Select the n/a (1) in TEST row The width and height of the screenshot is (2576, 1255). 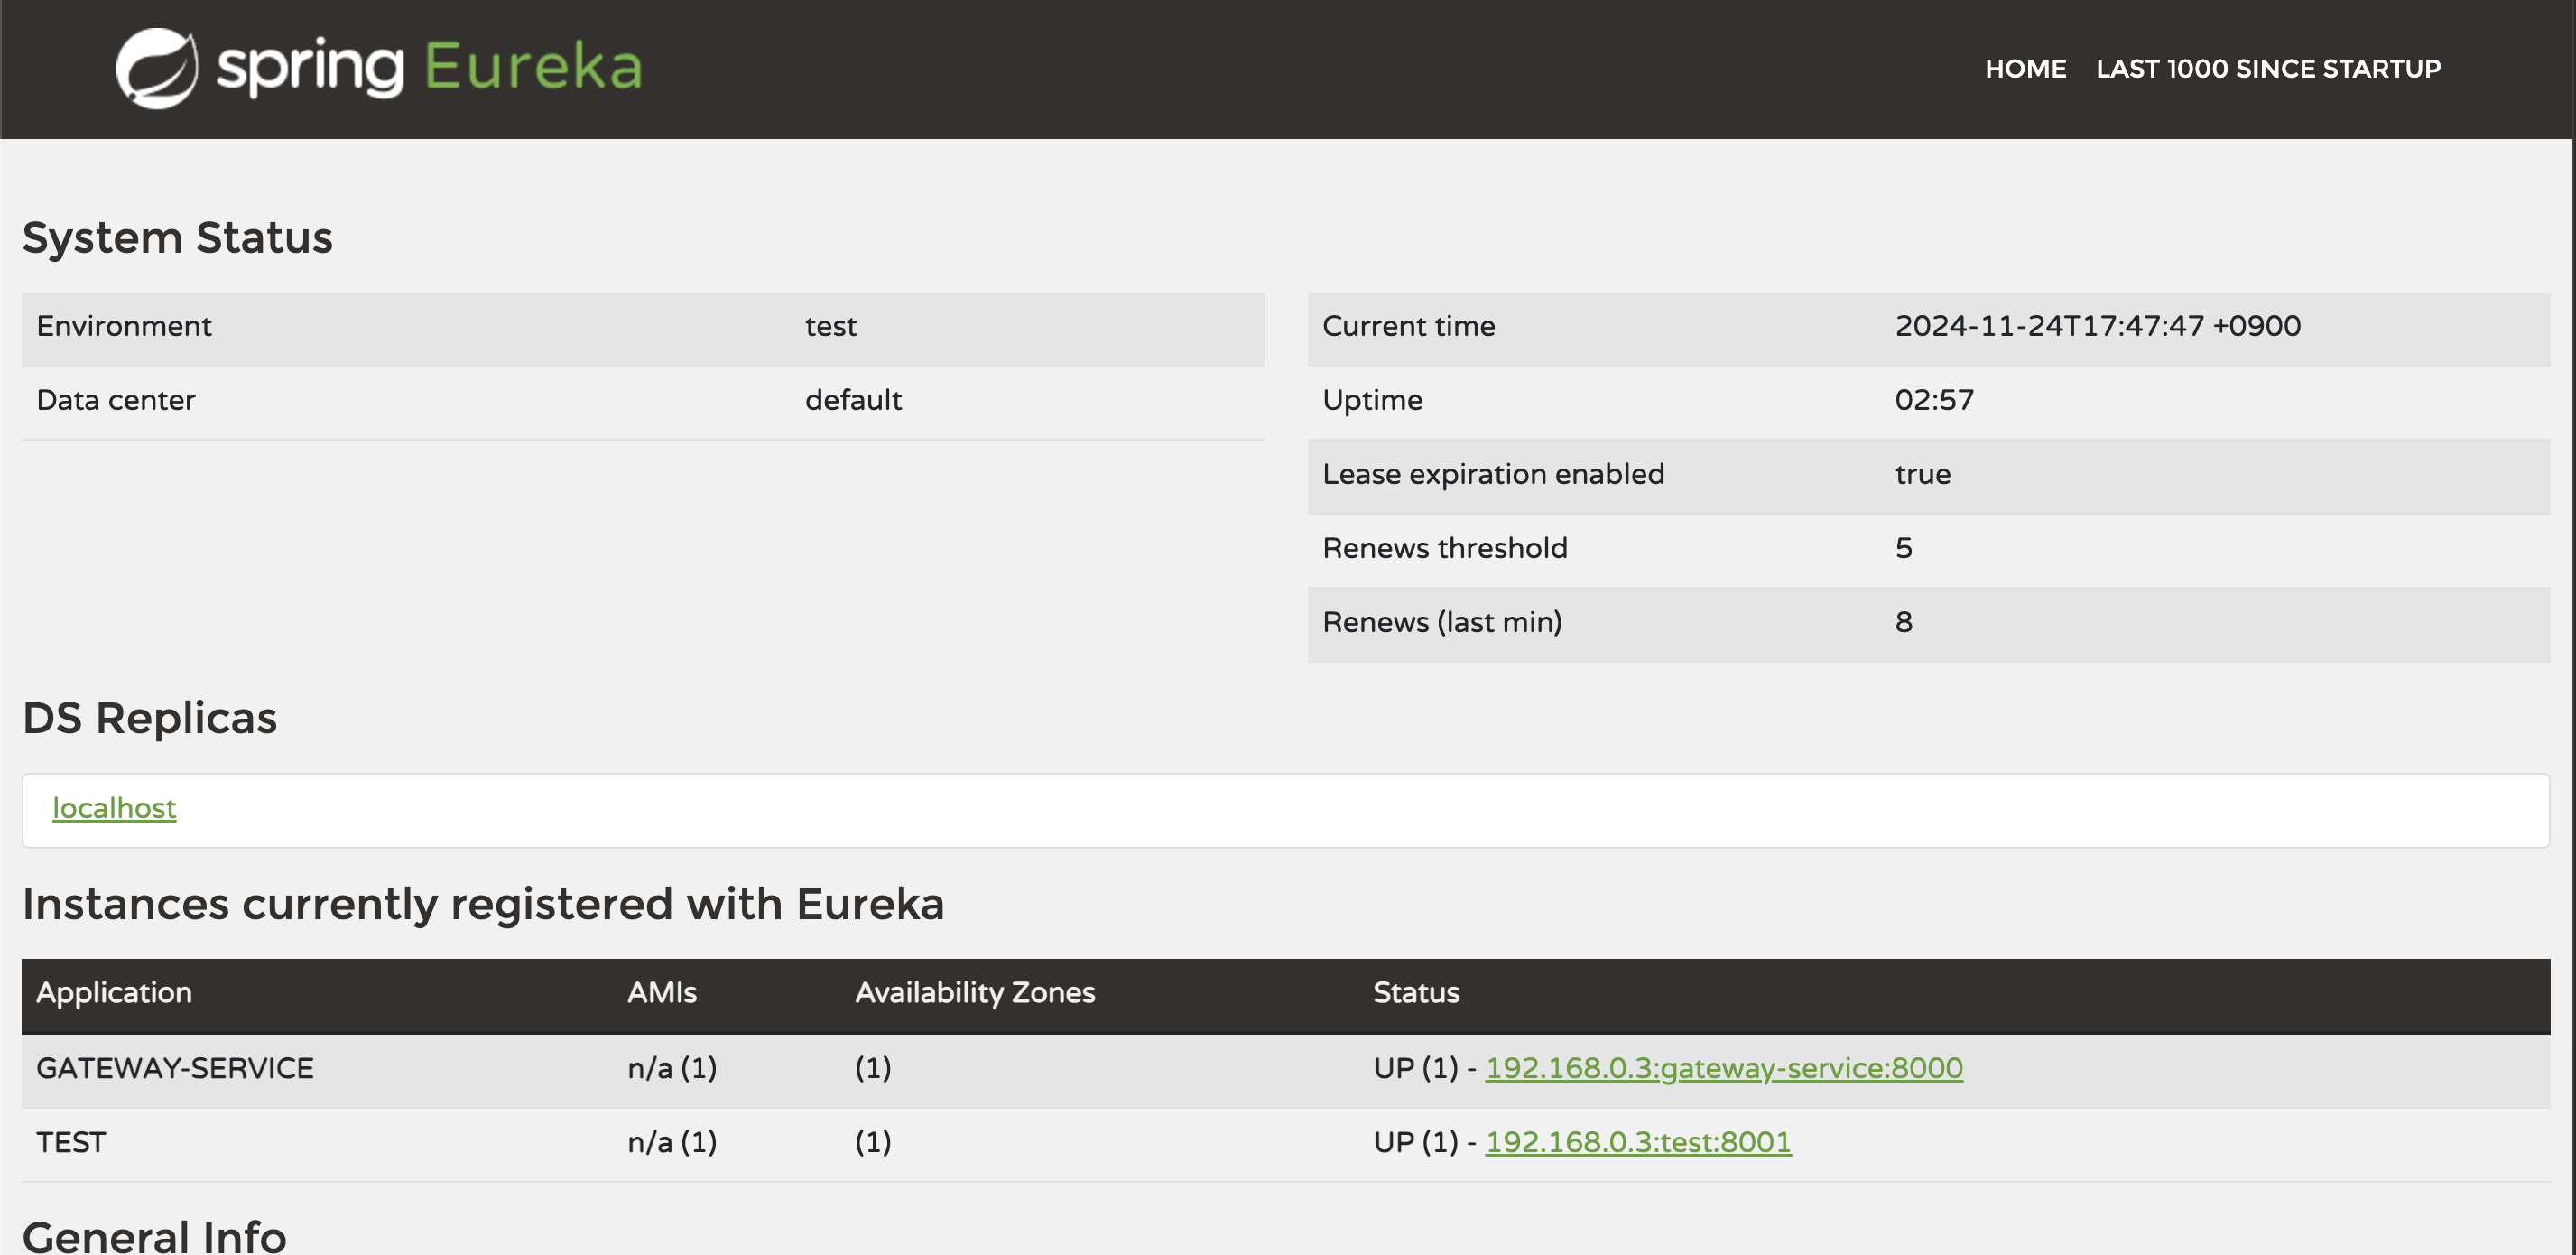(672, 1142)
